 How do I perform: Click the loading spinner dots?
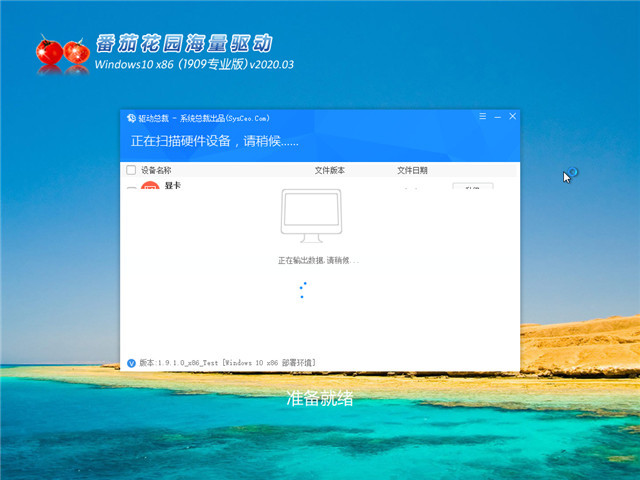coord(303,291)
